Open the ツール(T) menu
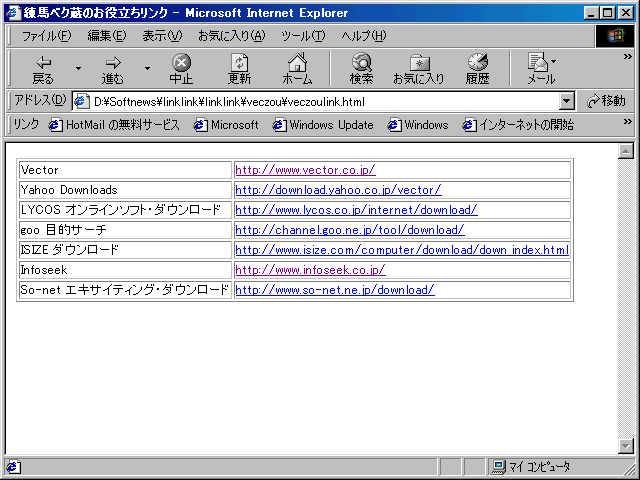This screenshot has height=480, width=640. 303,36
